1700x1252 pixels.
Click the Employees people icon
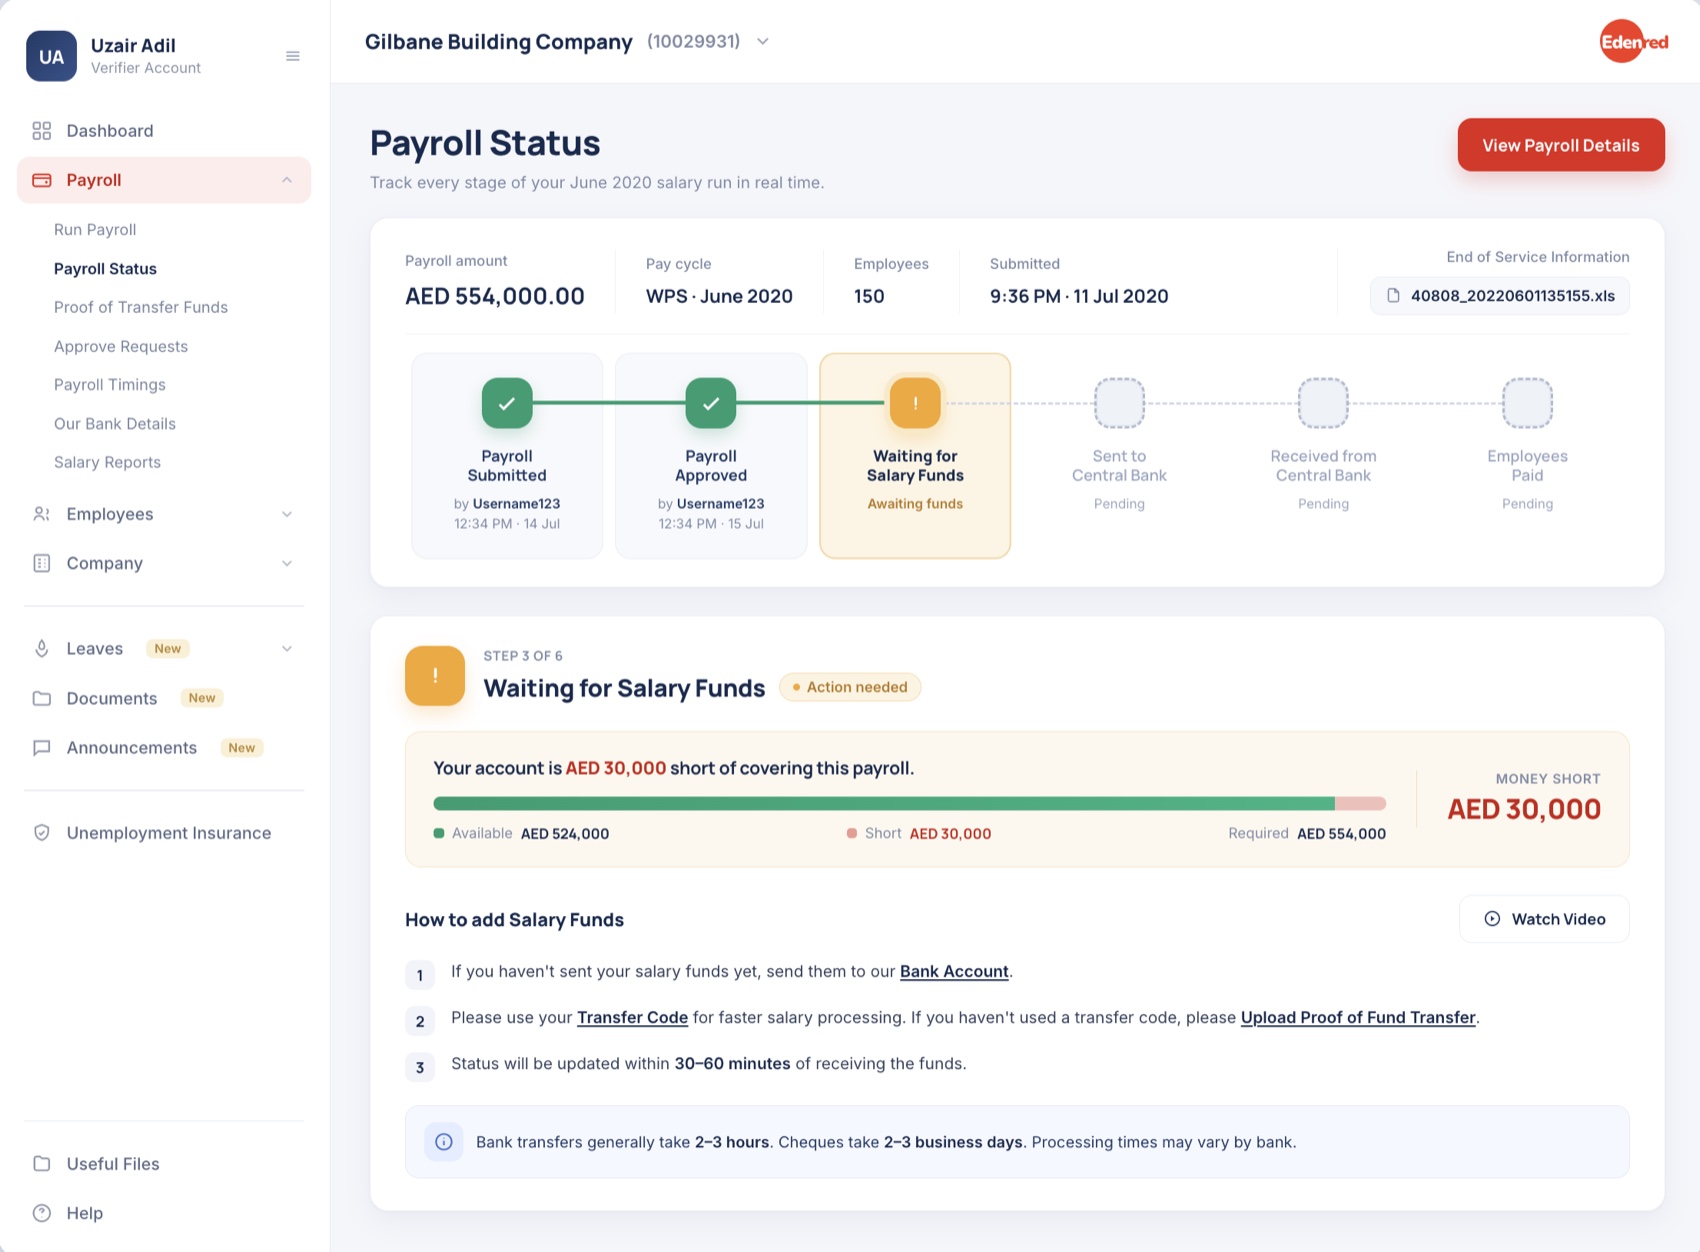point(42,514)
